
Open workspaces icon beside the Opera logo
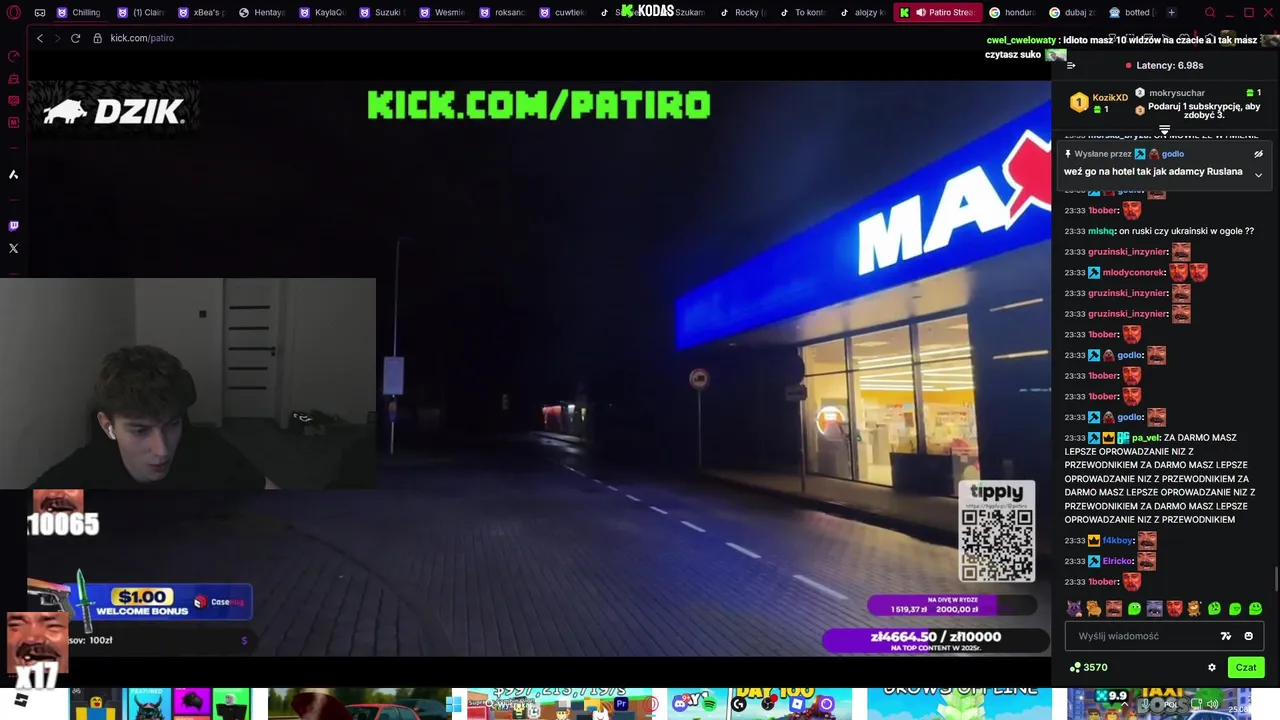pyautogui.click(x=39, y=12)
